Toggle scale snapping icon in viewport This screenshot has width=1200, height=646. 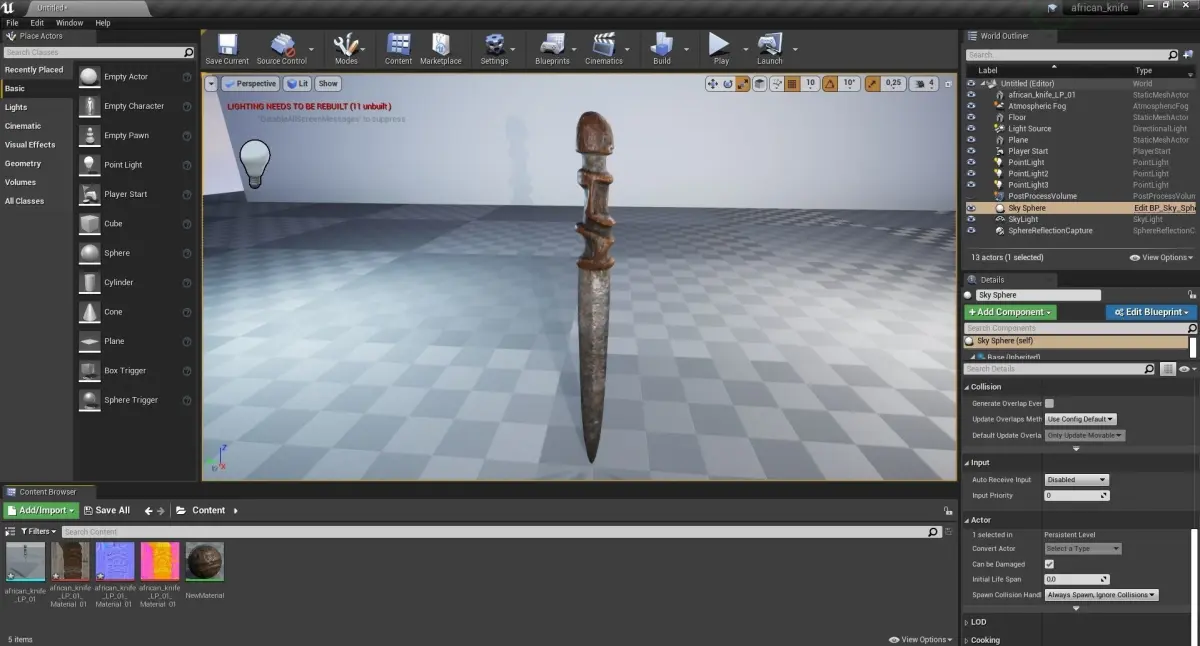(x=873, y=84)
